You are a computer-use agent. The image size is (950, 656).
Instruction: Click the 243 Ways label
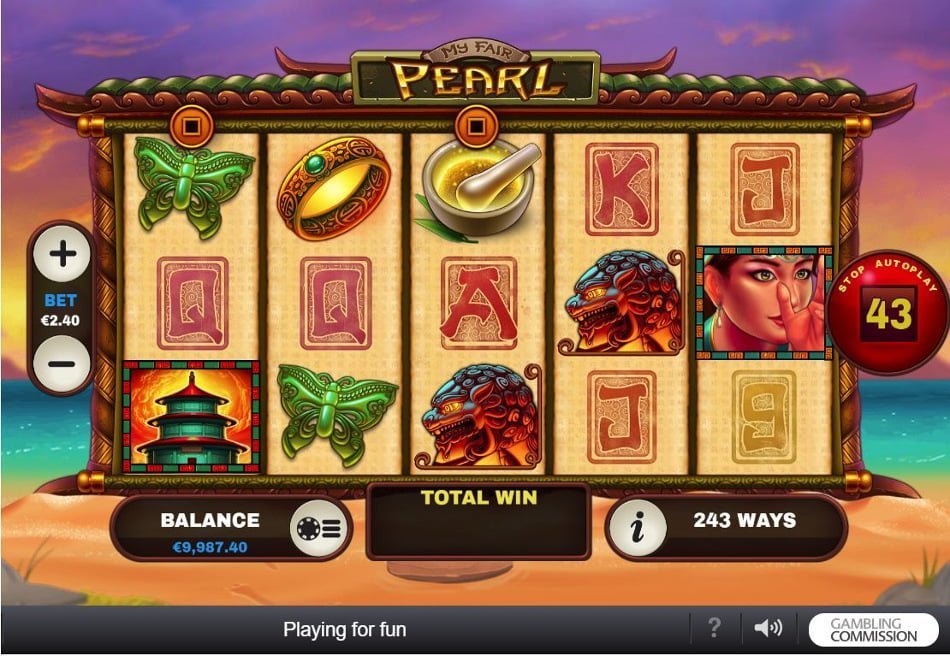(745, 520)
